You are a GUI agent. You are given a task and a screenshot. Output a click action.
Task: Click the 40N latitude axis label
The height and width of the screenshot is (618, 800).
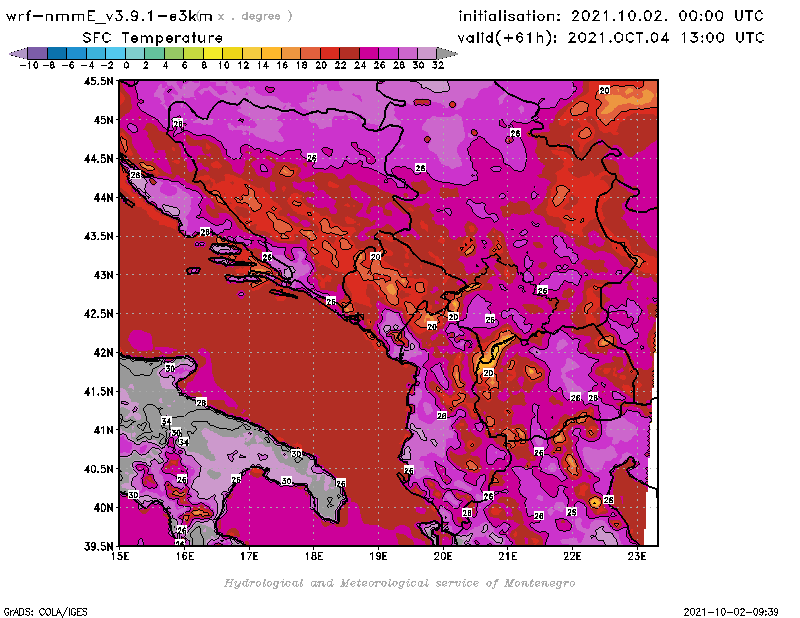click(x=104, y=508)
